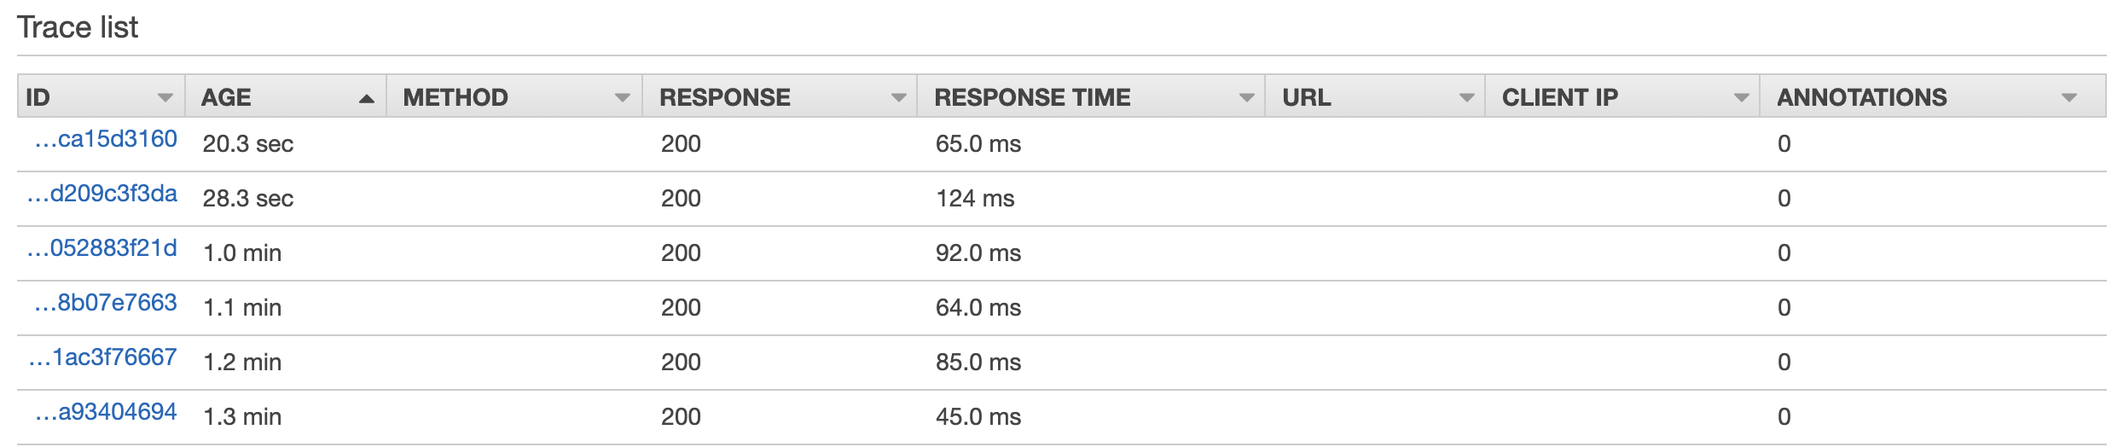Open trace …052883f21d
The width and height of the screenshot is (2112, 447).
click(102, 248)
